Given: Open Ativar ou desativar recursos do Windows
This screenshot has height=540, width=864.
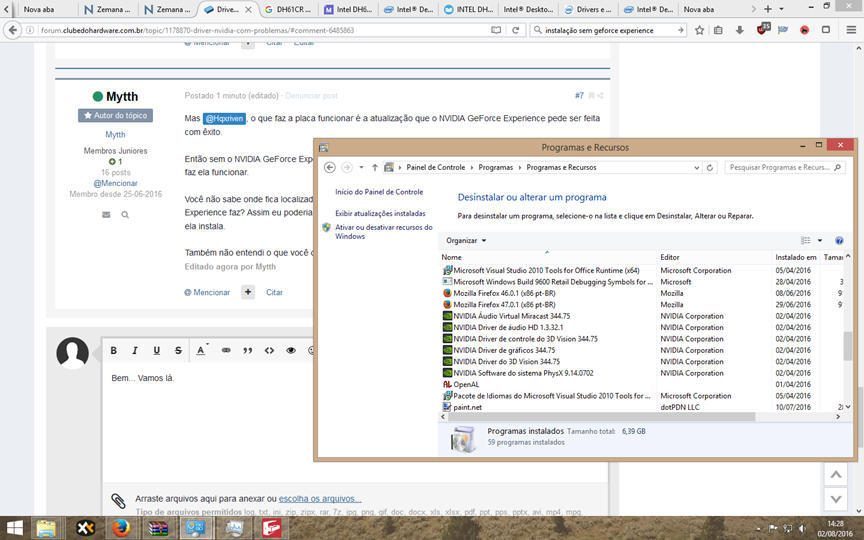Looking at the screenshot, I should pyautogui.click(x=384, y=231).
